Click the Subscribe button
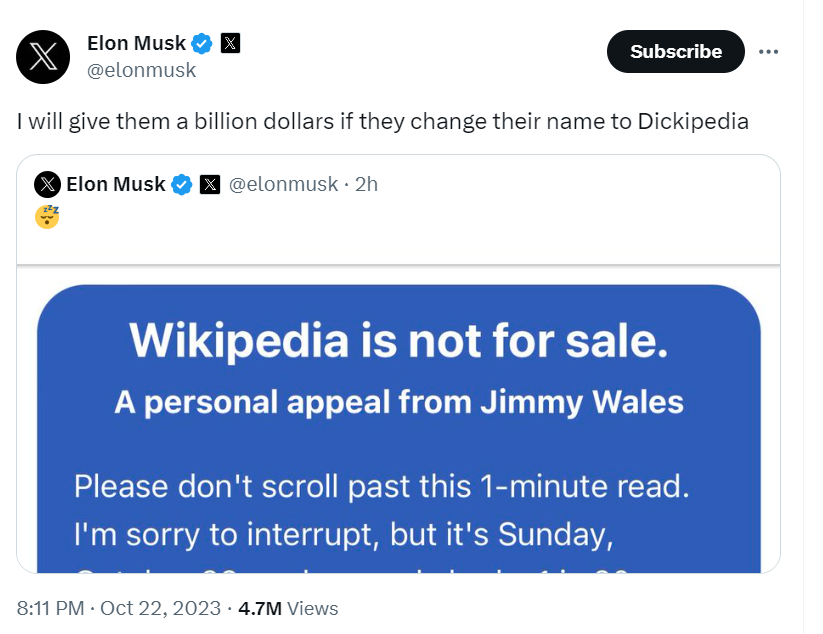This screenshot has width=823, height=634. (x=675, y=51)
